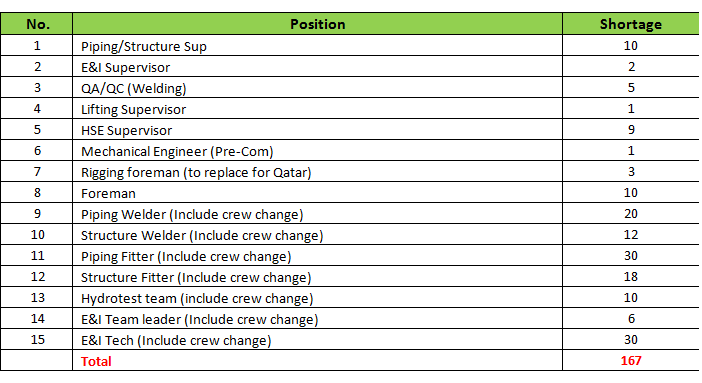Select the Hydrotest team position cell

(317, 298)
